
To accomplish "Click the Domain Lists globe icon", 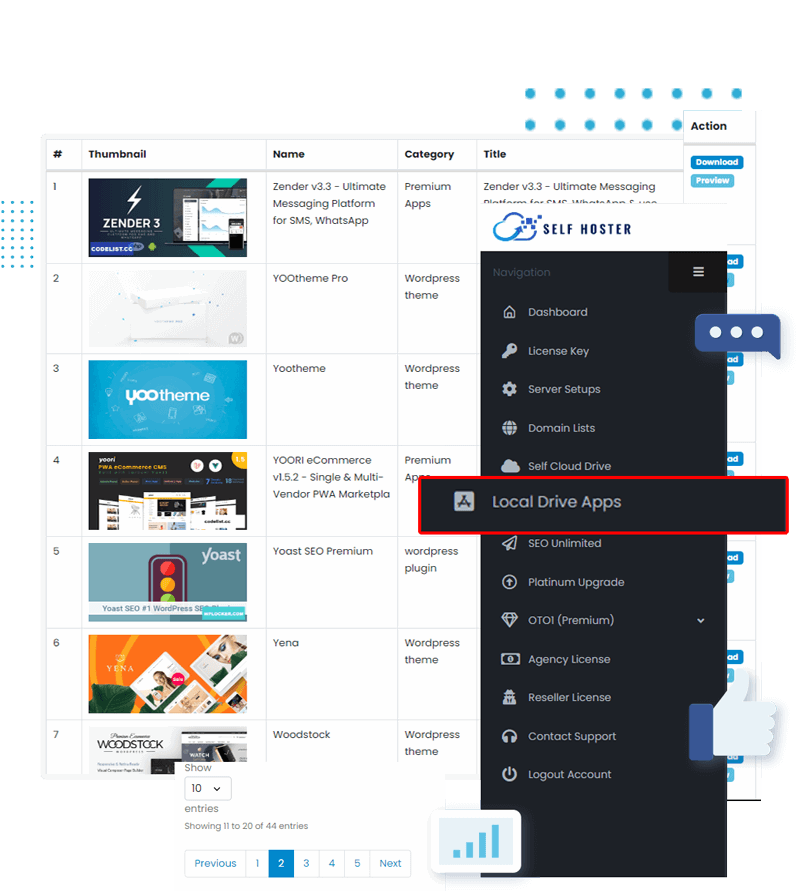I will (x=509, y=428).
